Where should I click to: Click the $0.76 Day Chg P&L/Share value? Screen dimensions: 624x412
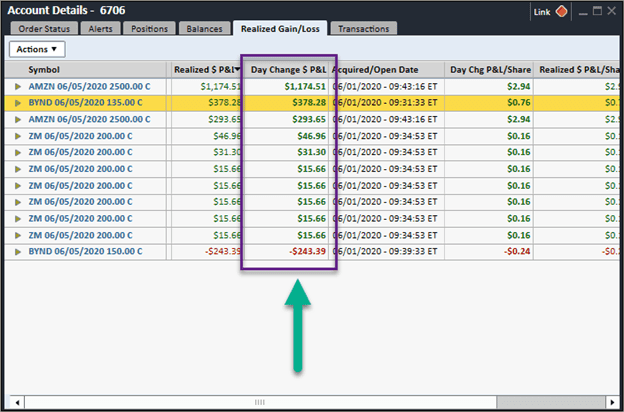(x=519, y=103)
